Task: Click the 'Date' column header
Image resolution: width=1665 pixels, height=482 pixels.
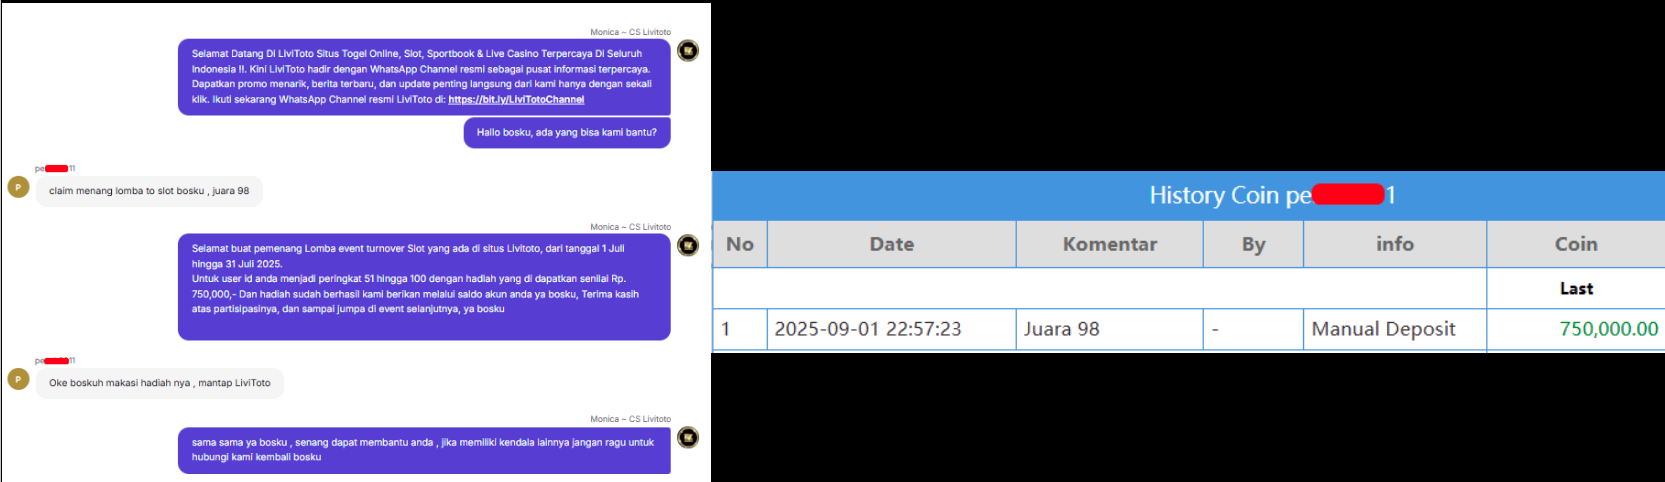Action: point(892,244)
